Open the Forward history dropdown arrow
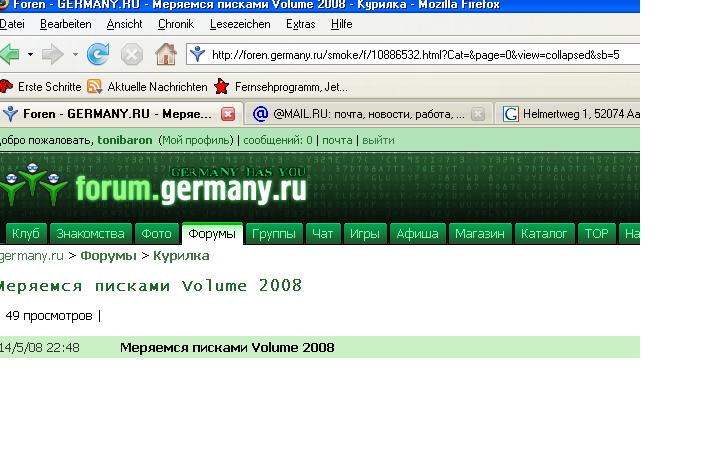720x450 pixels. (x=75, y=55)
